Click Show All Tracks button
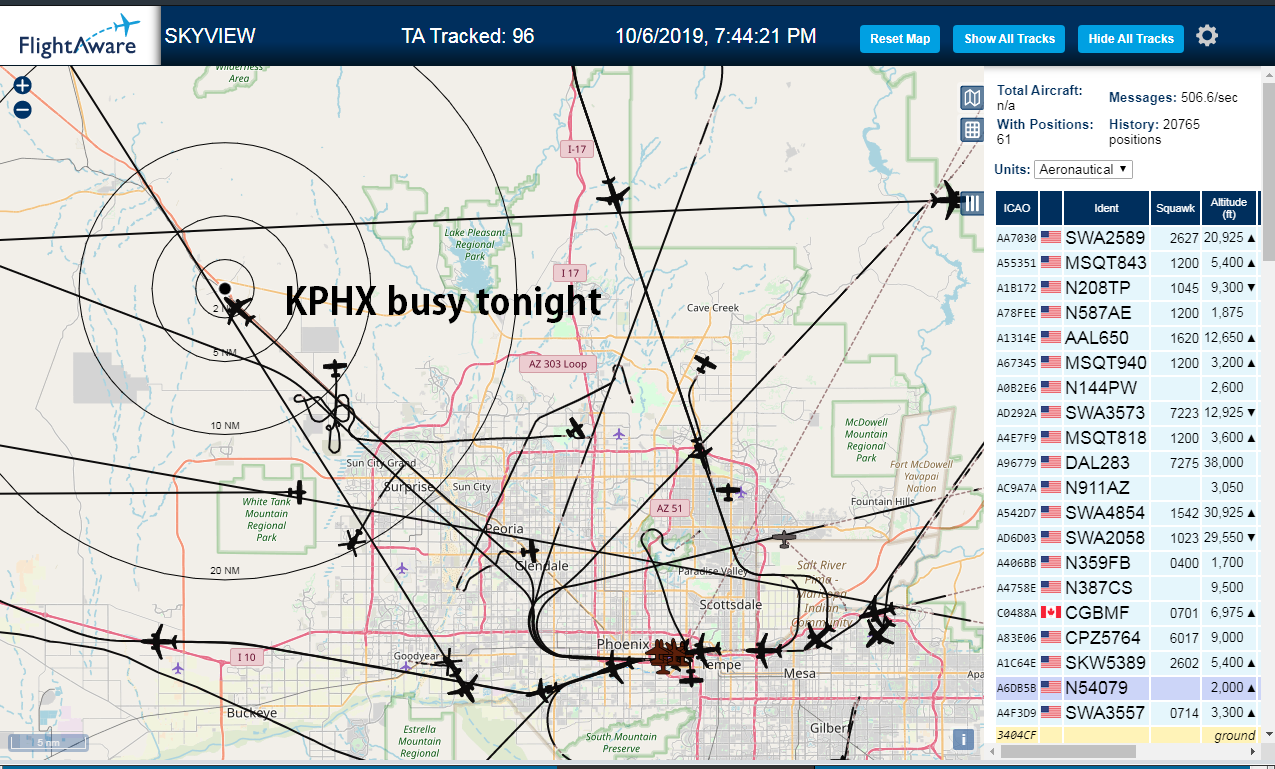Viewport: 1275px width, 769px height. pos(1009,39)
